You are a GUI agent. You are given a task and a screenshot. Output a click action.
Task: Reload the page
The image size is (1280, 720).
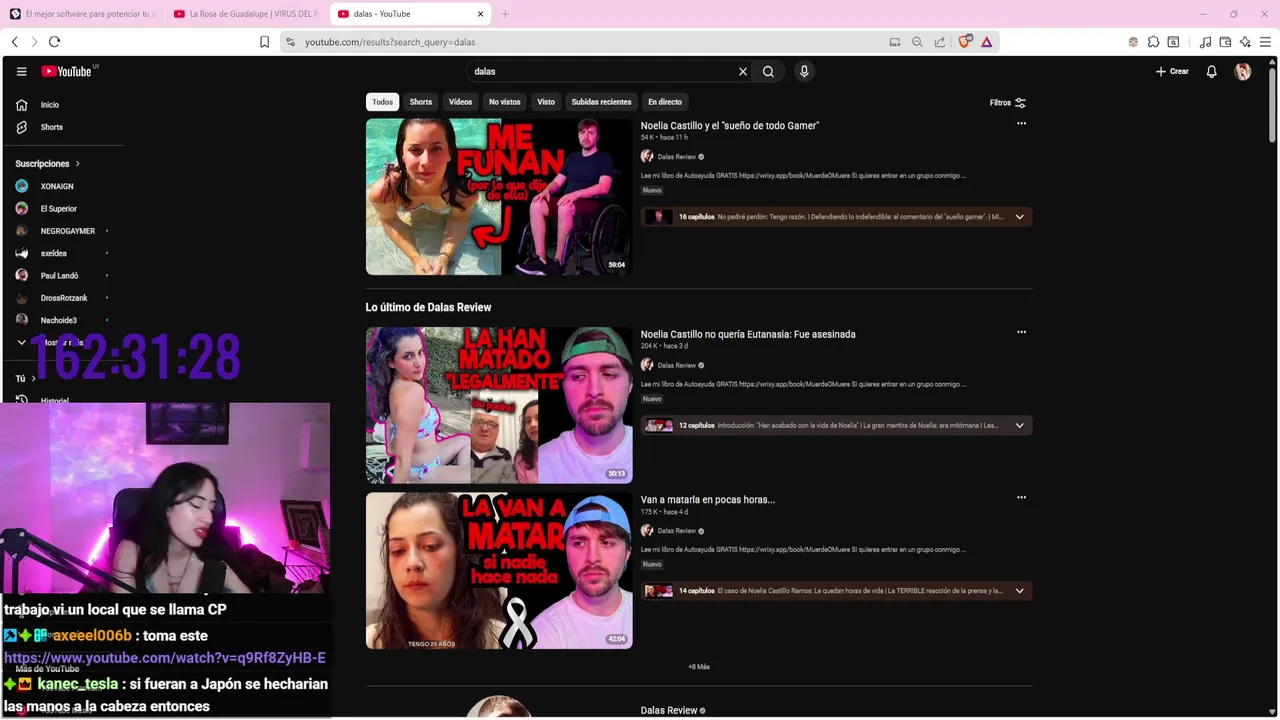pyautogui.click(x=54, y=42)
